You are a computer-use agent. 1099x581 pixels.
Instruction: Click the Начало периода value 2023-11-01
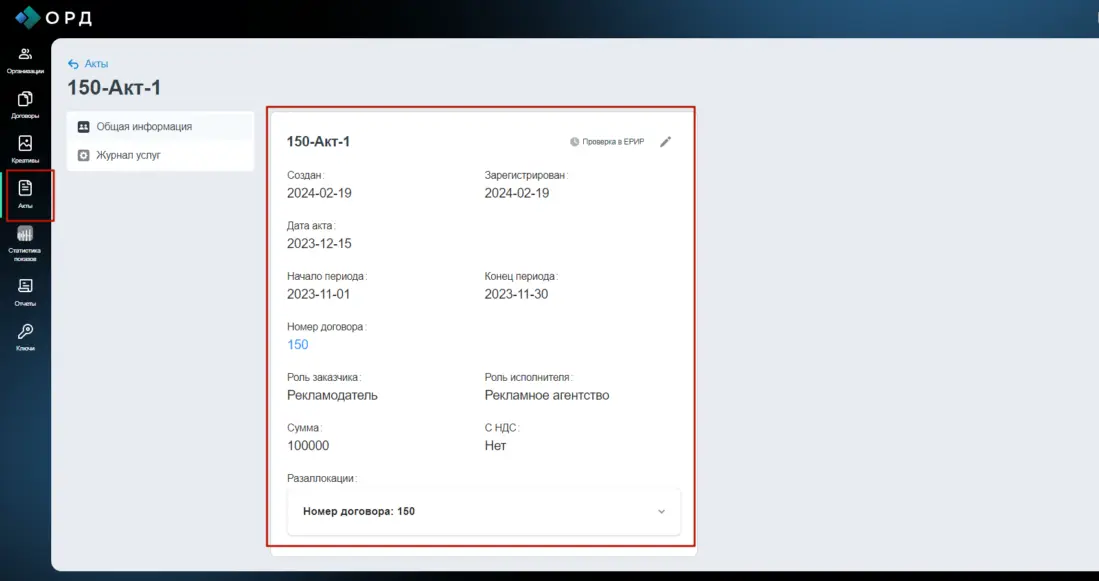(319, 294)
